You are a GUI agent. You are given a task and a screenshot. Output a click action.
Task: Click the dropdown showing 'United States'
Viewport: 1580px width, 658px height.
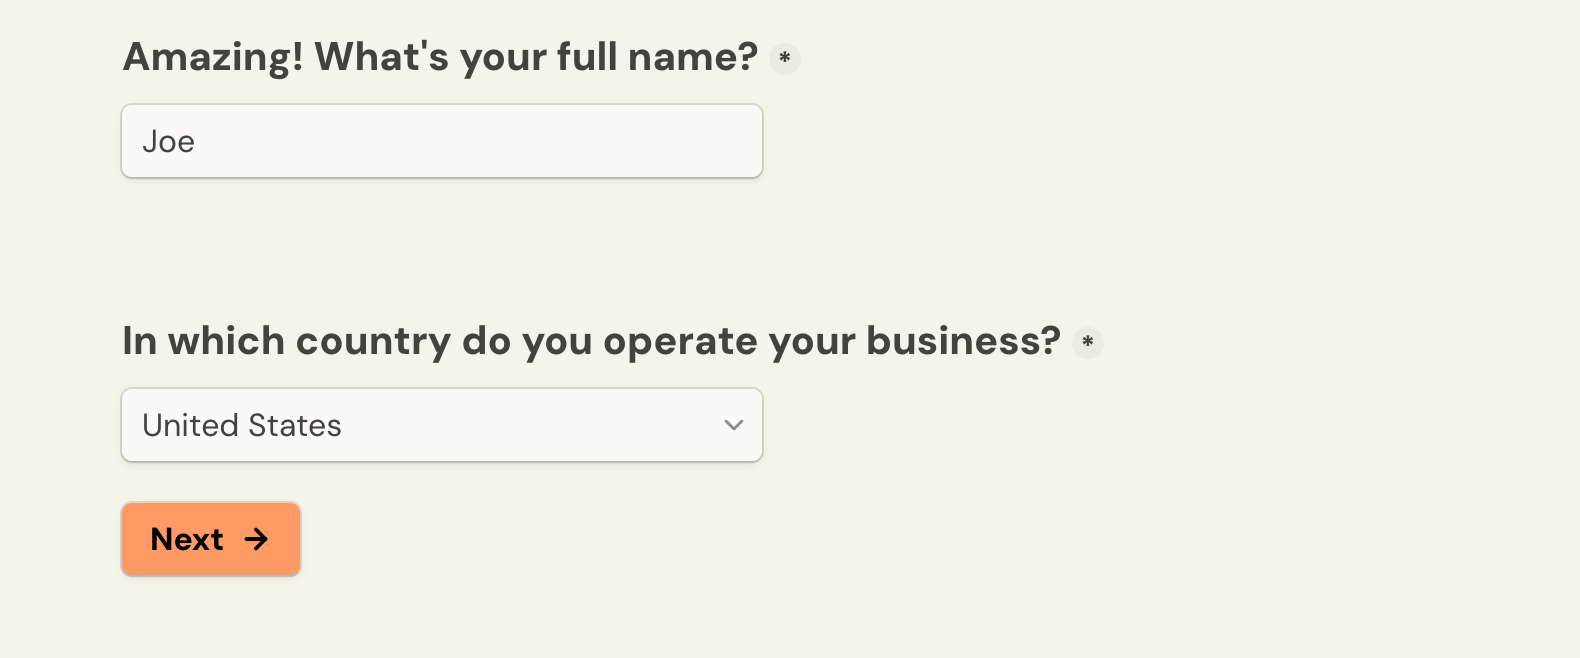441,425
